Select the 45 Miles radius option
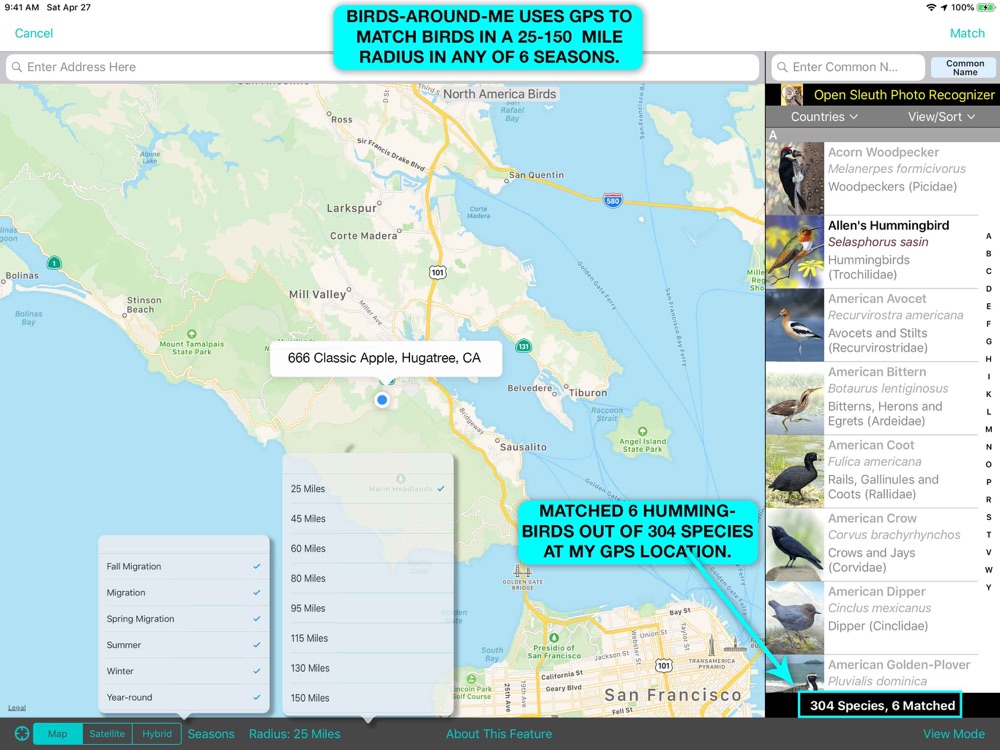 coord(368,518)
